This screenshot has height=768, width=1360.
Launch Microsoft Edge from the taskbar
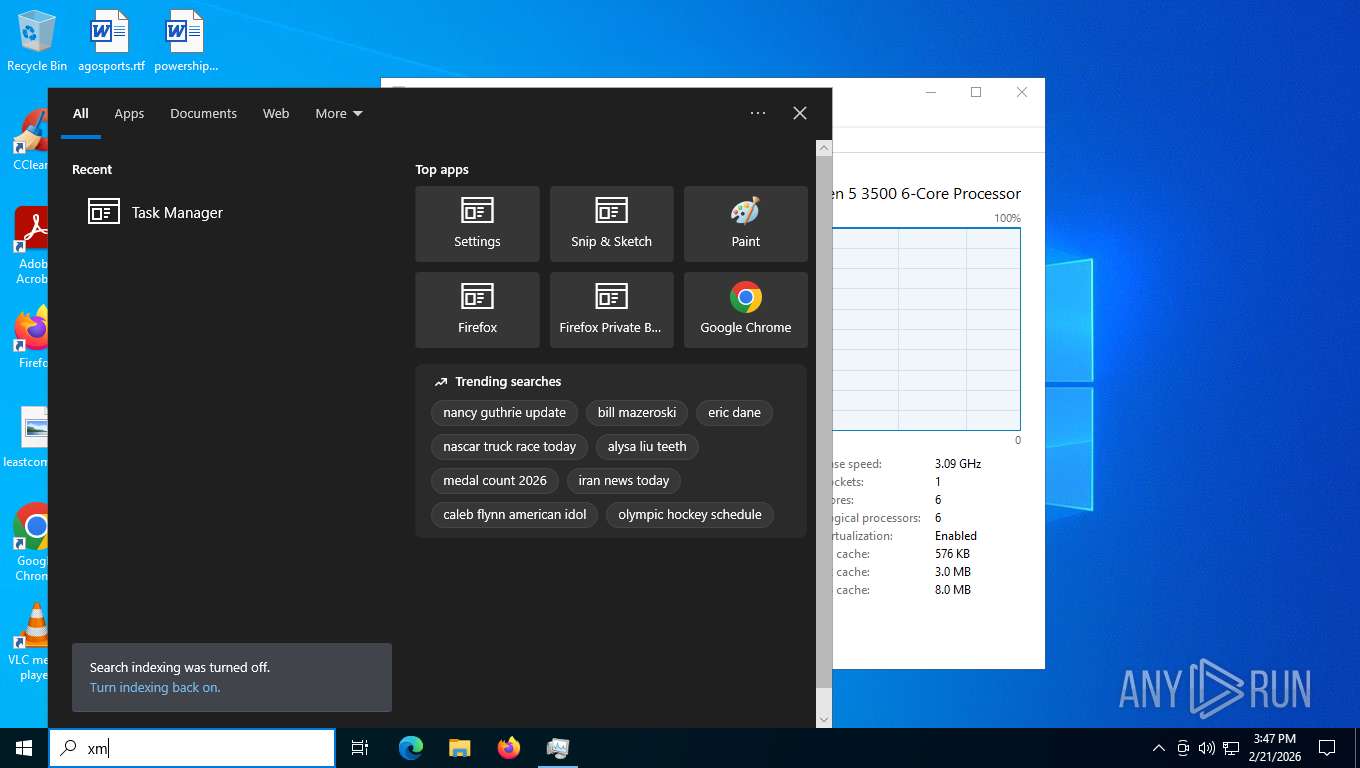point(411,748)
